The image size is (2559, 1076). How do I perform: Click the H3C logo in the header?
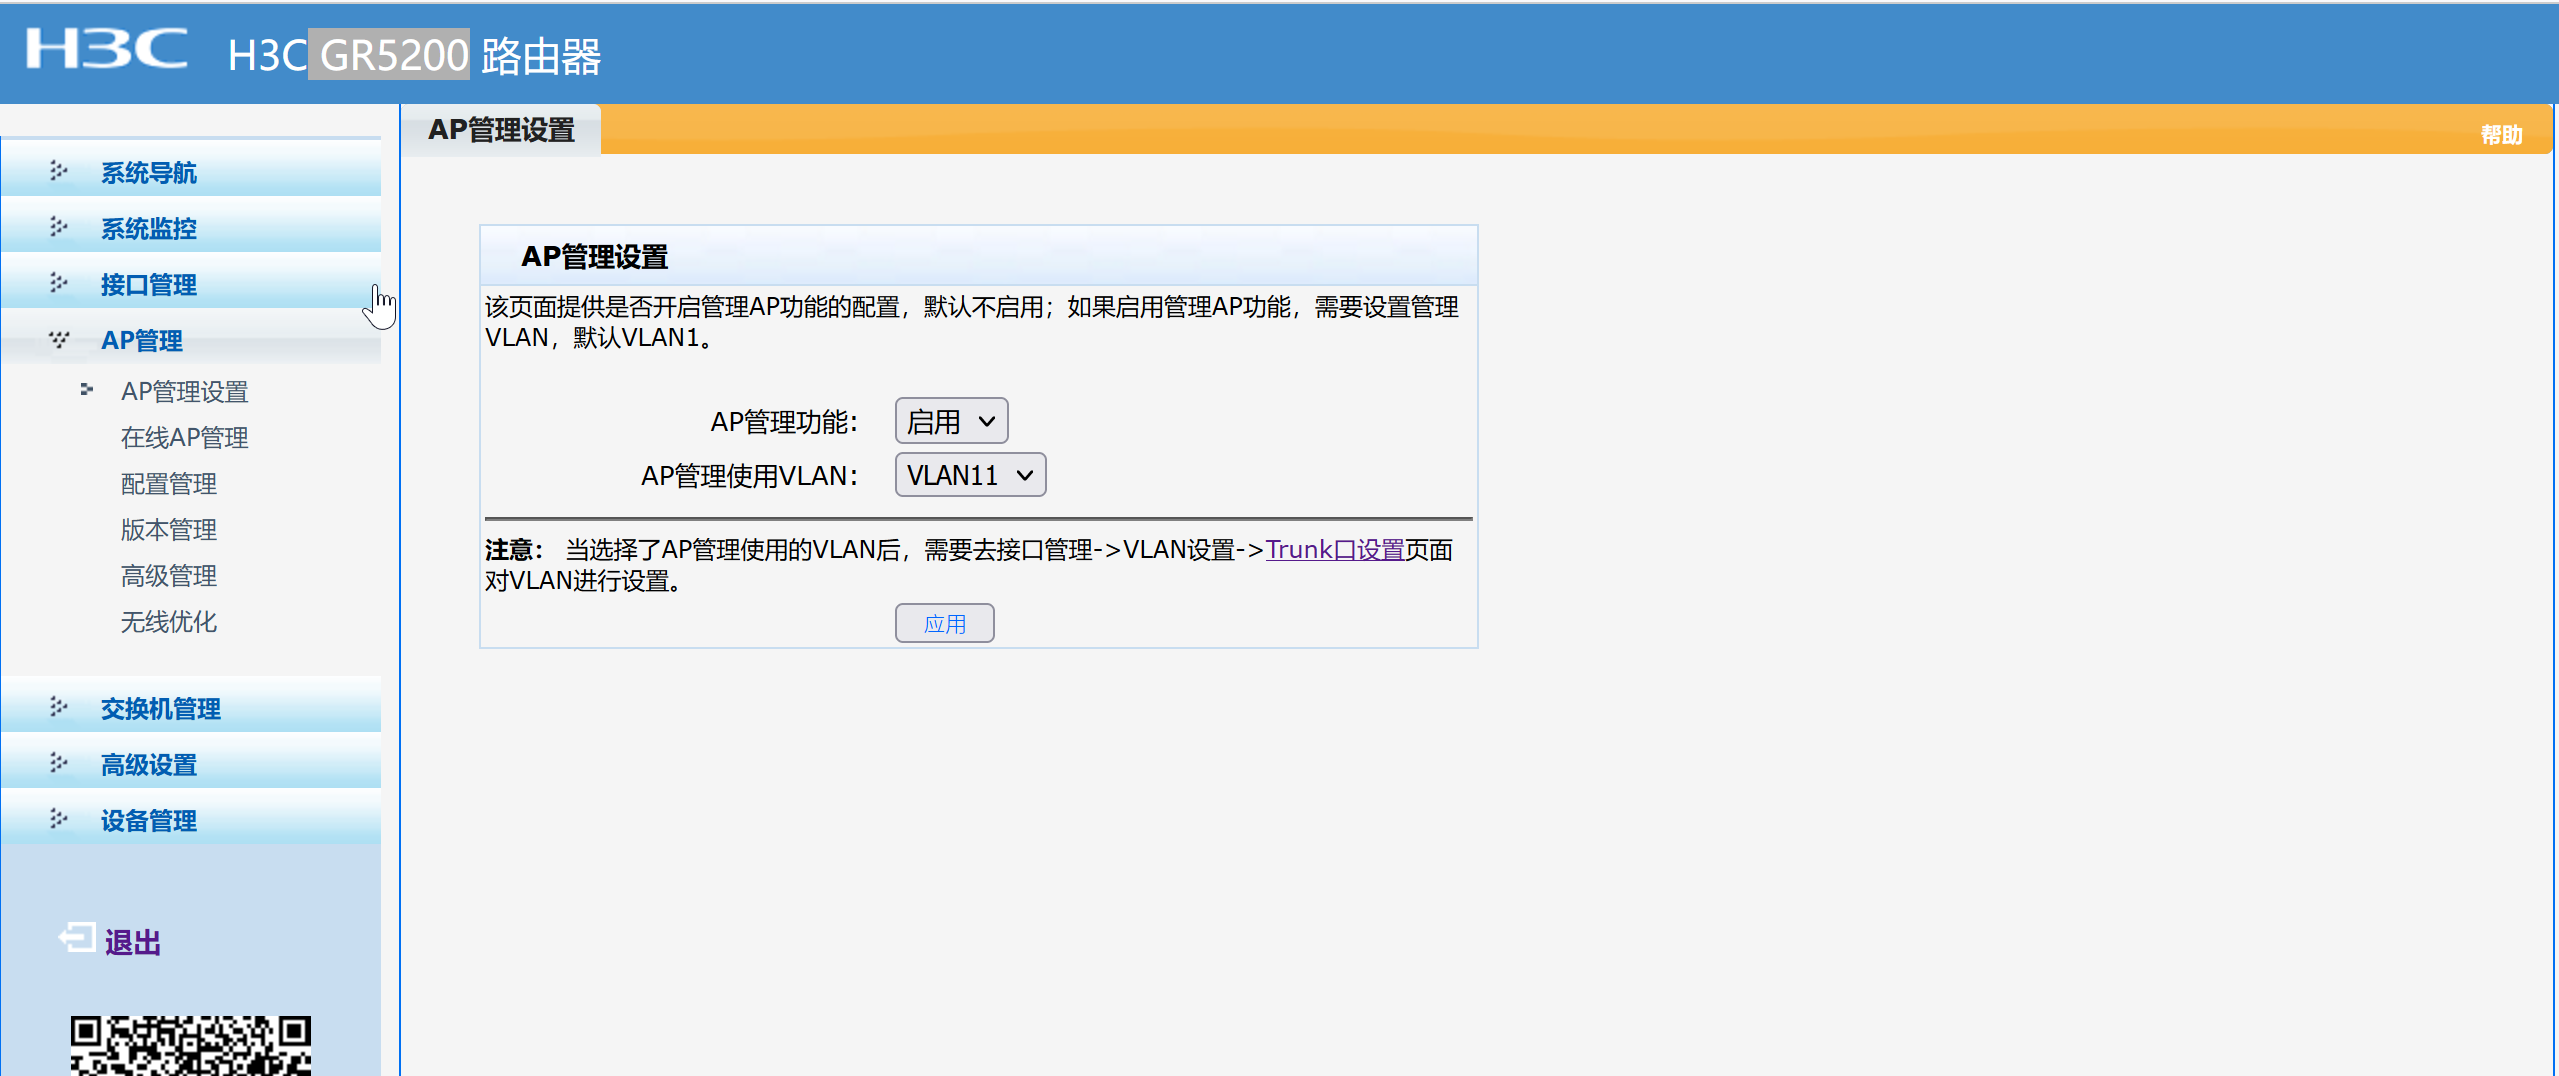click(107, 49)
